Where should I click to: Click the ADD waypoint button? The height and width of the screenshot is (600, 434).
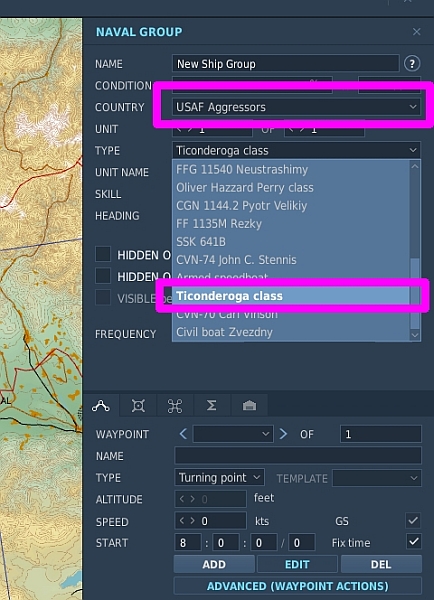coord(214,564)
